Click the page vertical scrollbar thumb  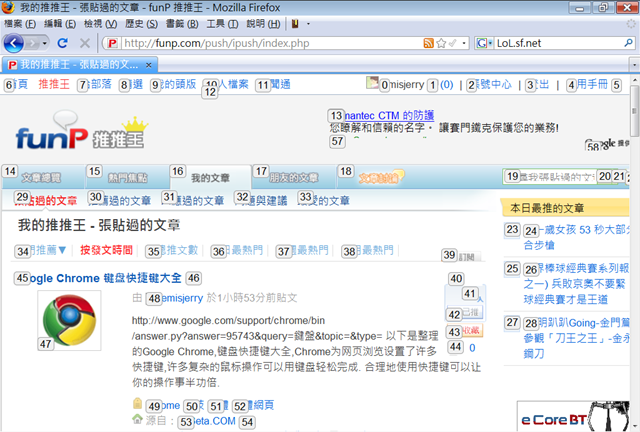click(x=635, y=110)
